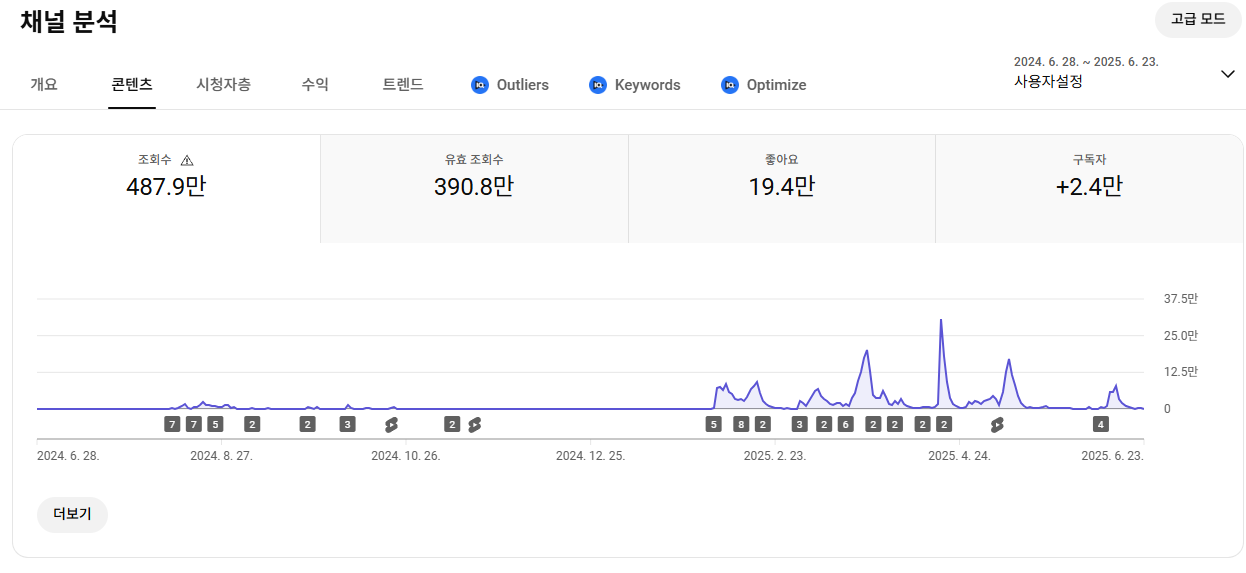Click the vidIQ icon beside Optimize

[730, 85]
